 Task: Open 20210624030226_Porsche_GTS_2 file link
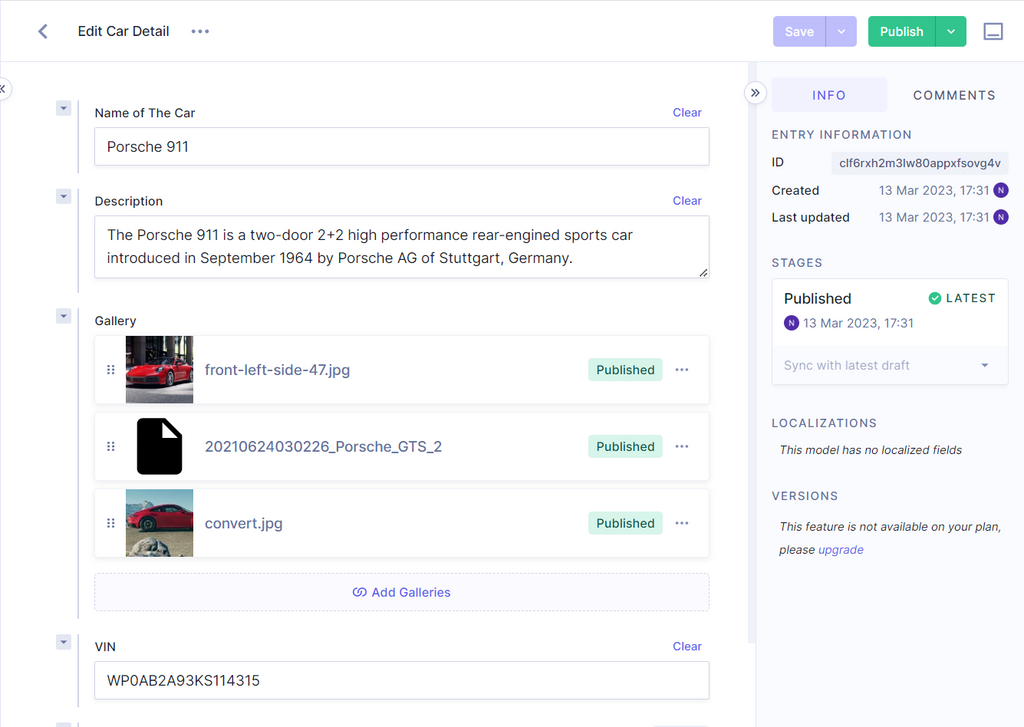click(323, 447)
